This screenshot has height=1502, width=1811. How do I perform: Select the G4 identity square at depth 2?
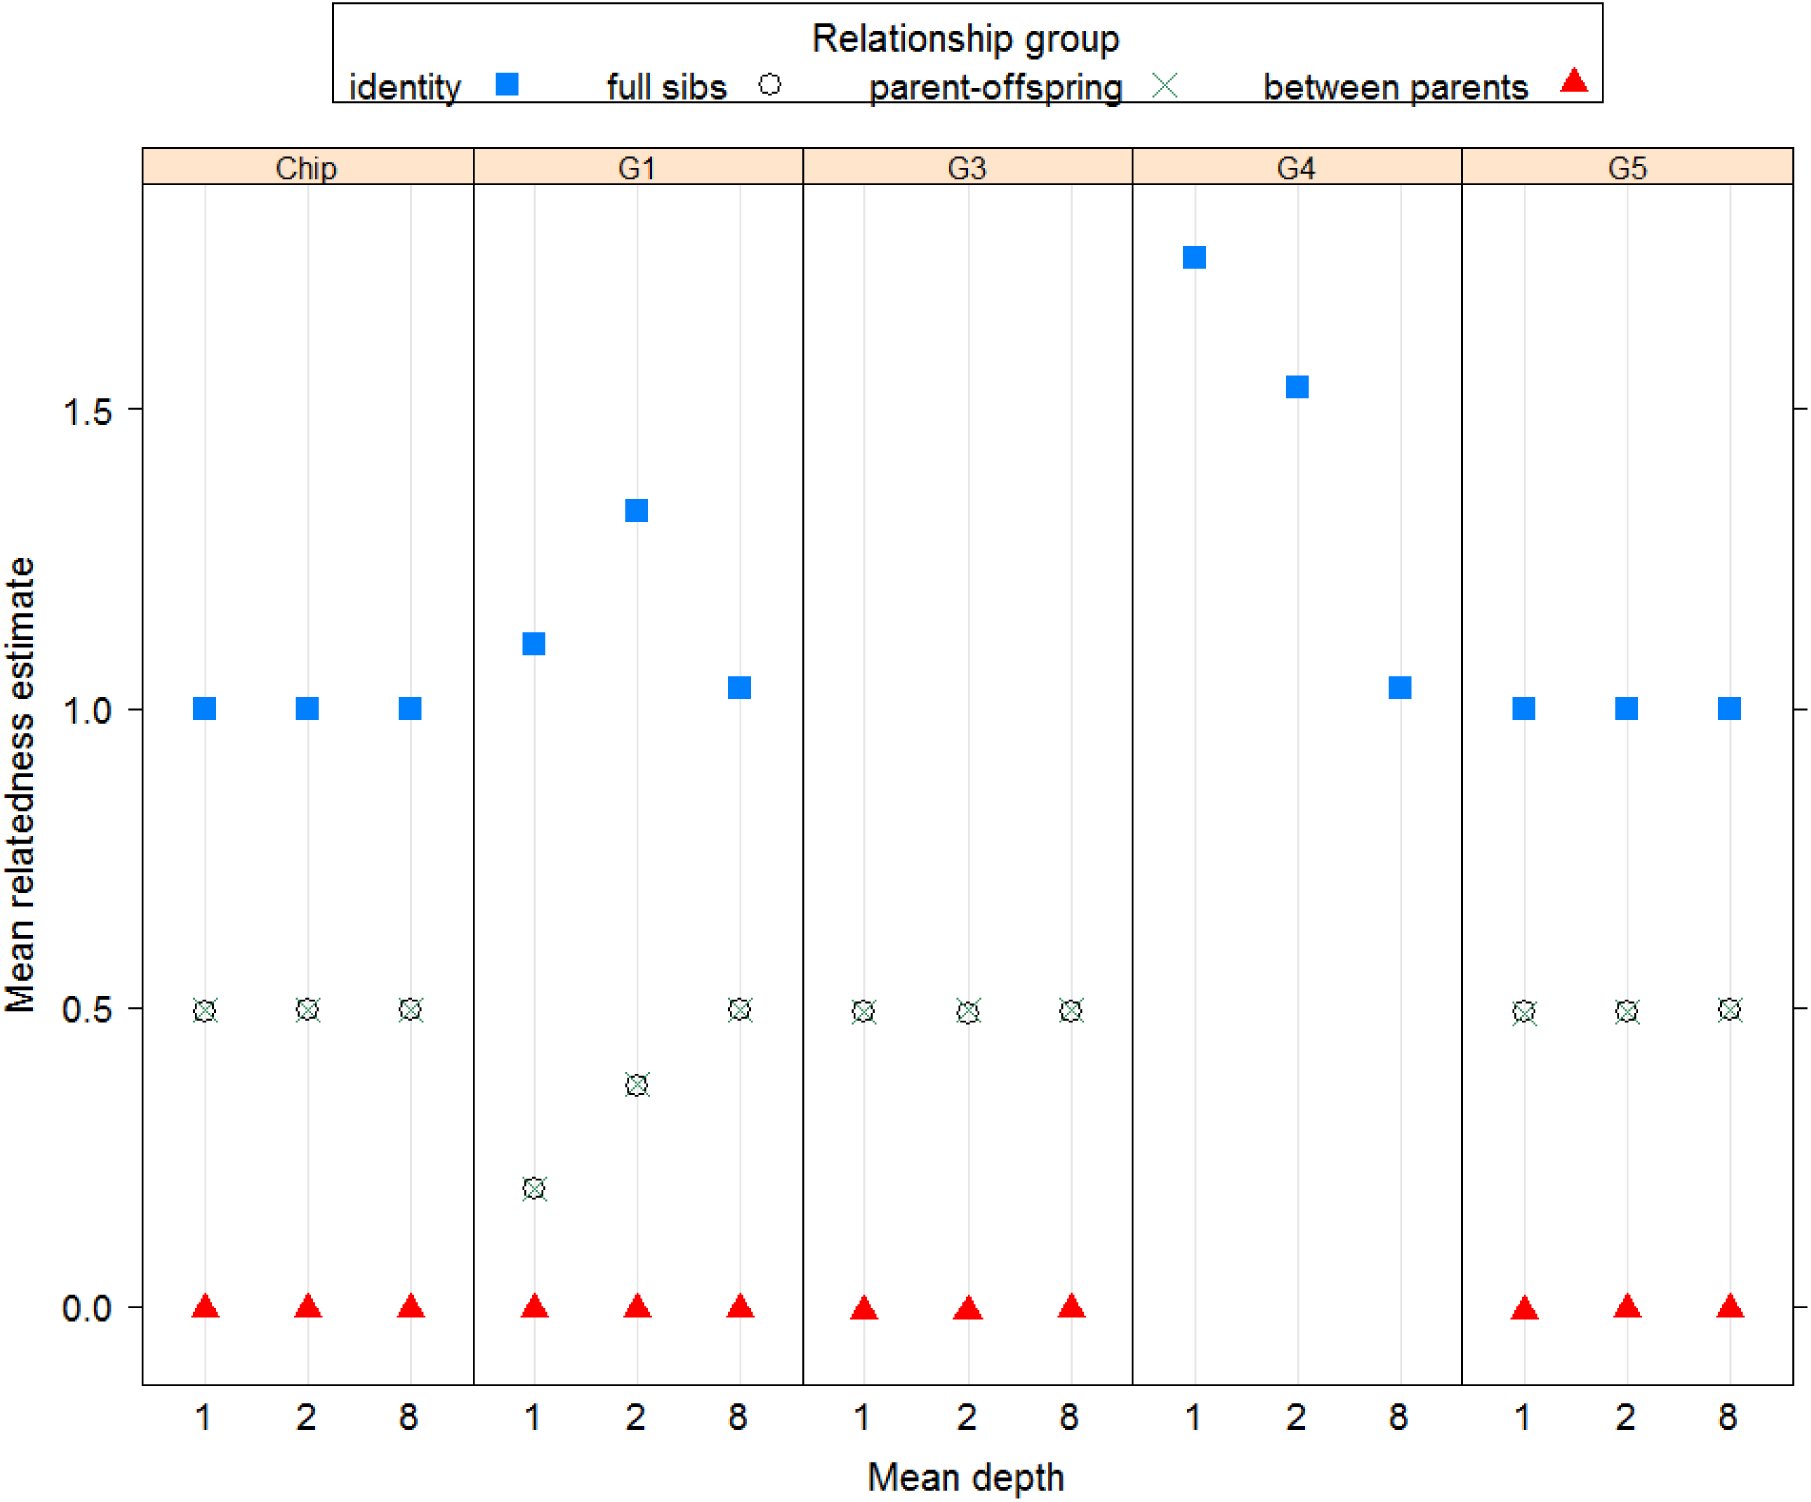pos(1297,387)
